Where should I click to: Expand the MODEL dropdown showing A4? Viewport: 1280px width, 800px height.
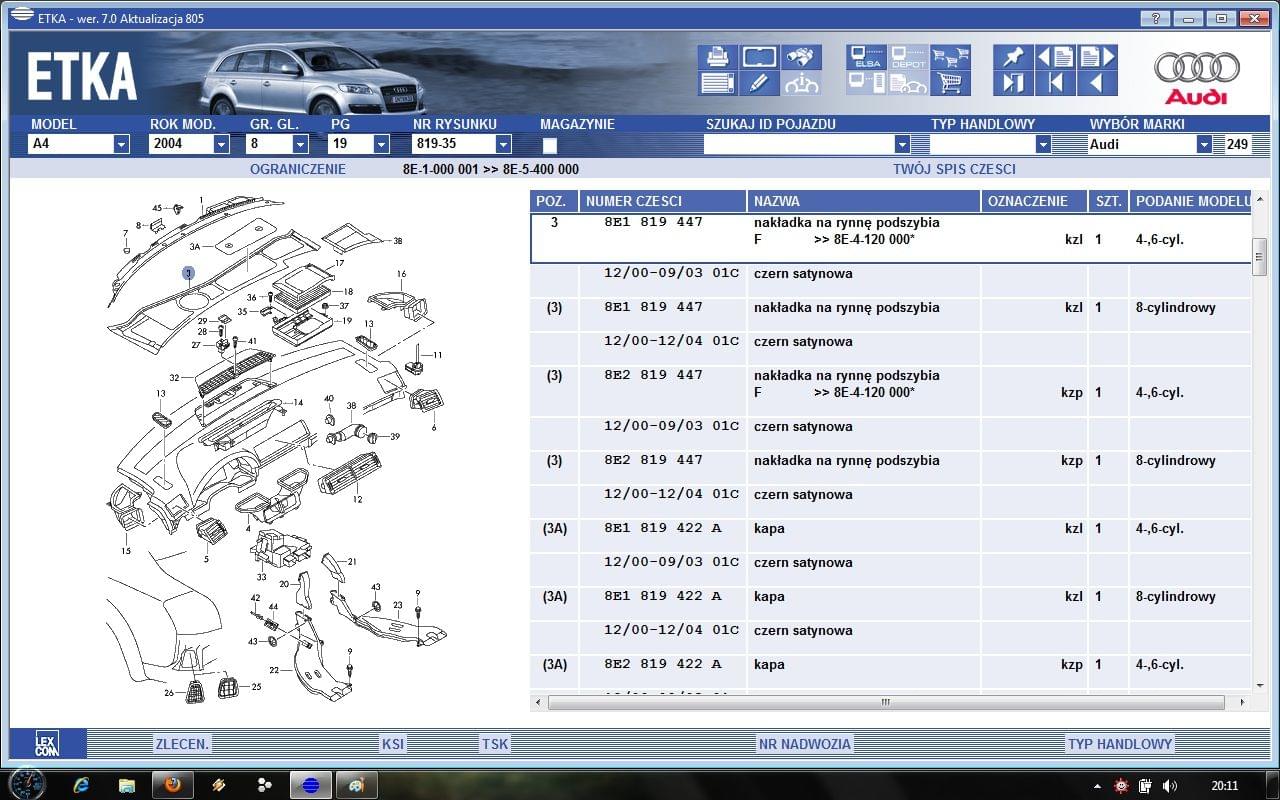point(121,144)
